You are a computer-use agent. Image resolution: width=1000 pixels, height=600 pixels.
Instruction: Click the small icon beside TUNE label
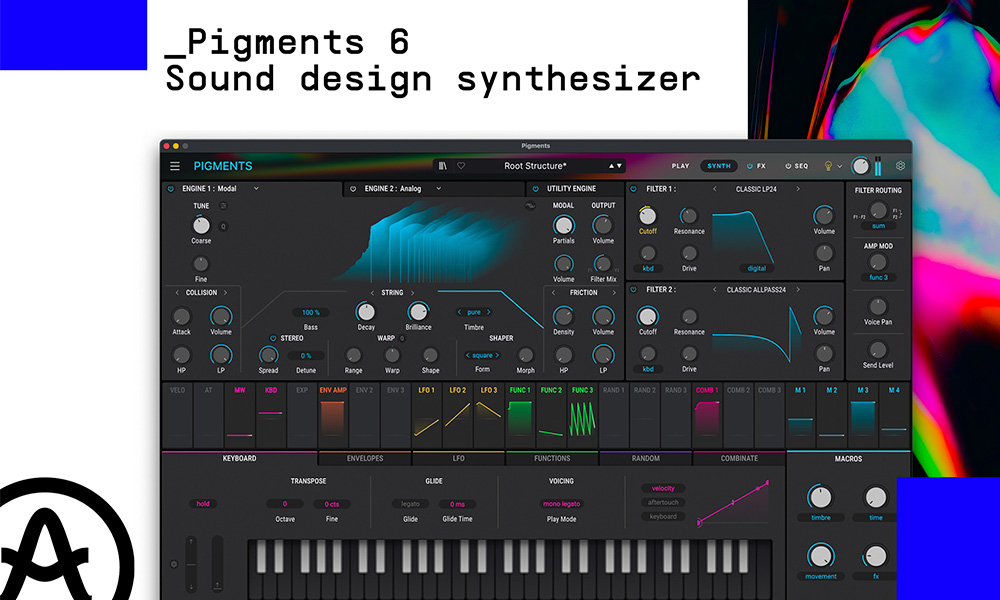click(x=223, y=206)
